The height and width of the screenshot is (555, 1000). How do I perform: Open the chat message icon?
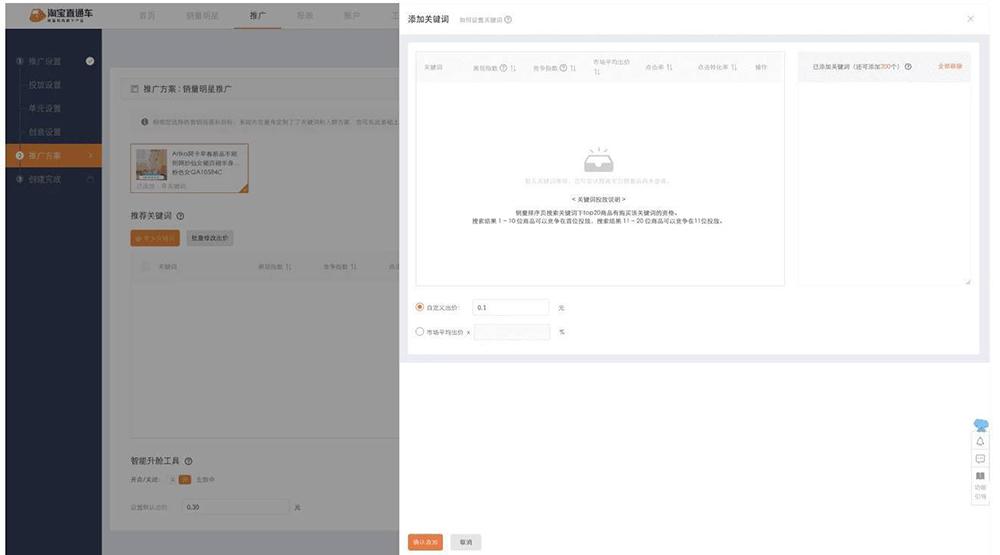(x=980, y=459)
